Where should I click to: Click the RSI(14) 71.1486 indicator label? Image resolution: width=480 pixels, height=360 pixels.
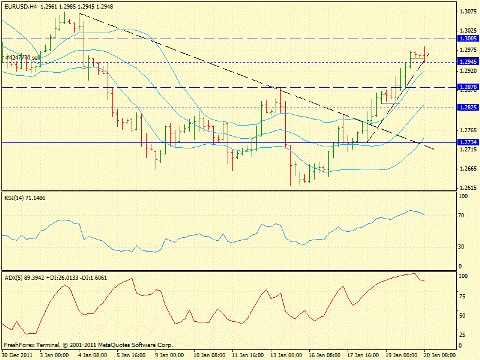25,198
